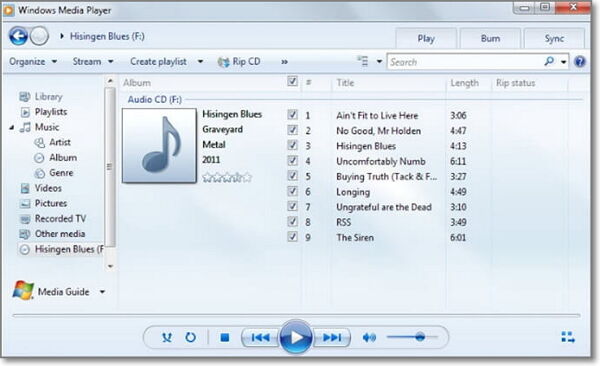
Task: Turn on shuffle playback
Action: click(167, 337)
